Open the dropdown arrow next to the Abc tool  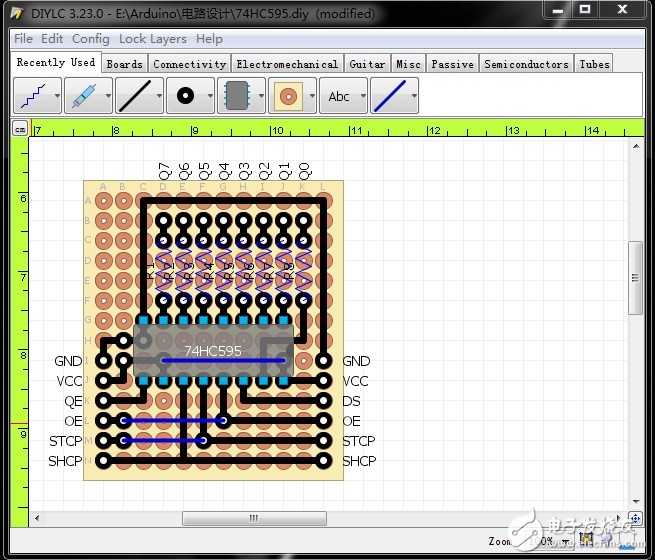pos(363,96)
